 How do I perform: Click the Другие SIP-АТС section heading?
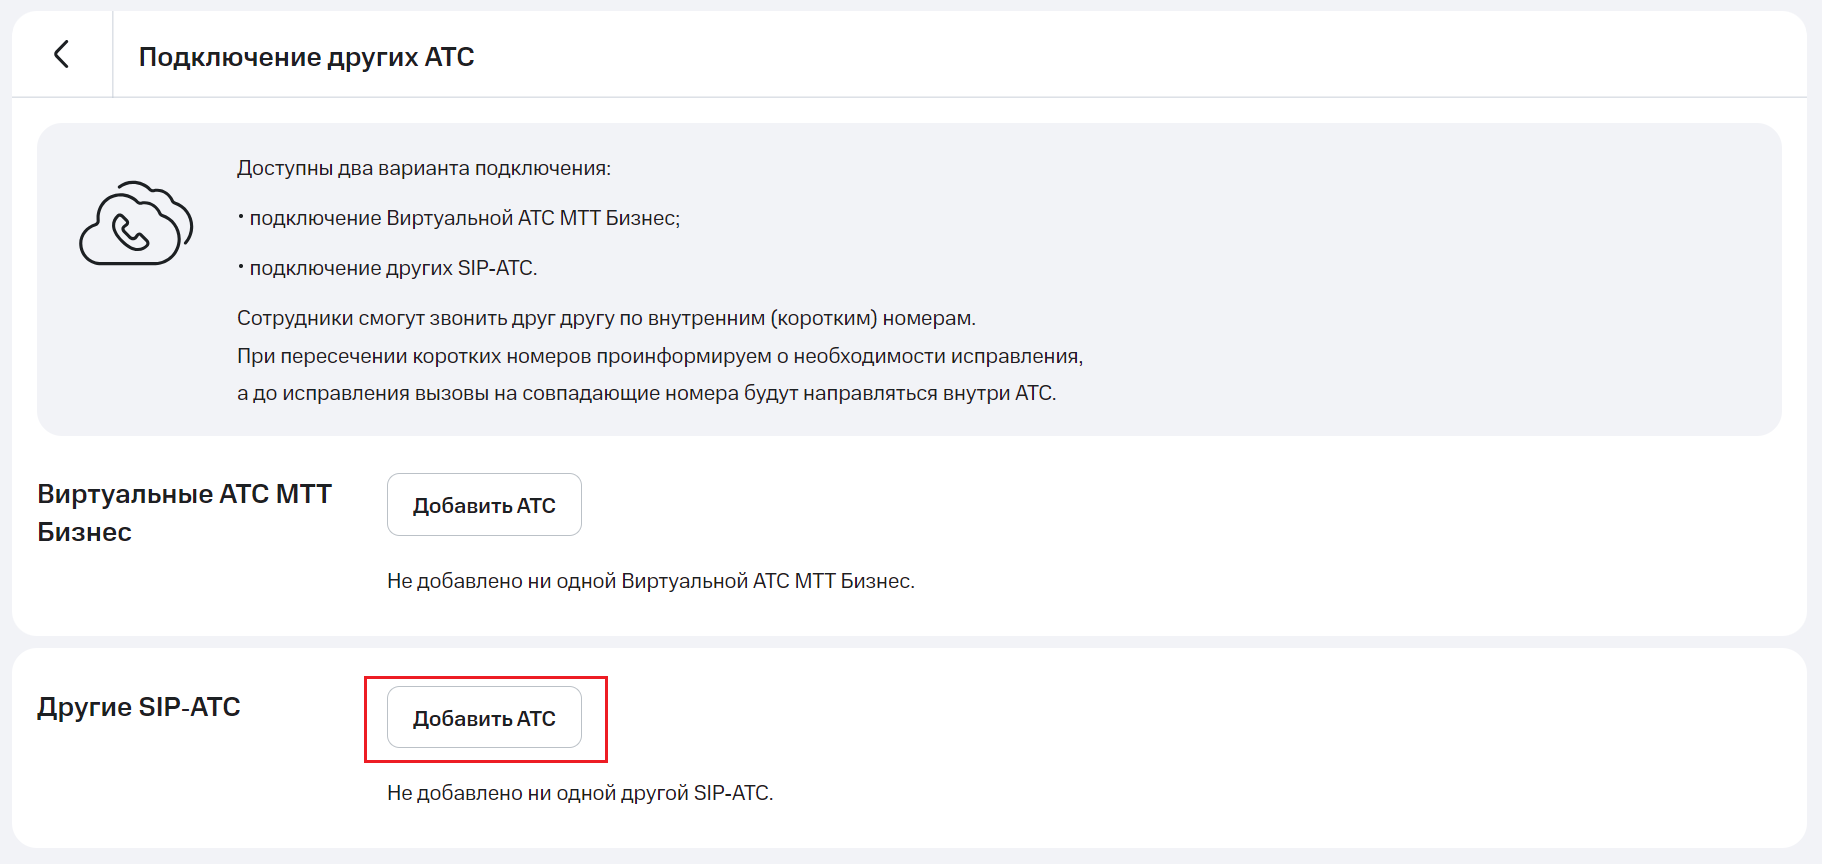[x=139, y=707]
